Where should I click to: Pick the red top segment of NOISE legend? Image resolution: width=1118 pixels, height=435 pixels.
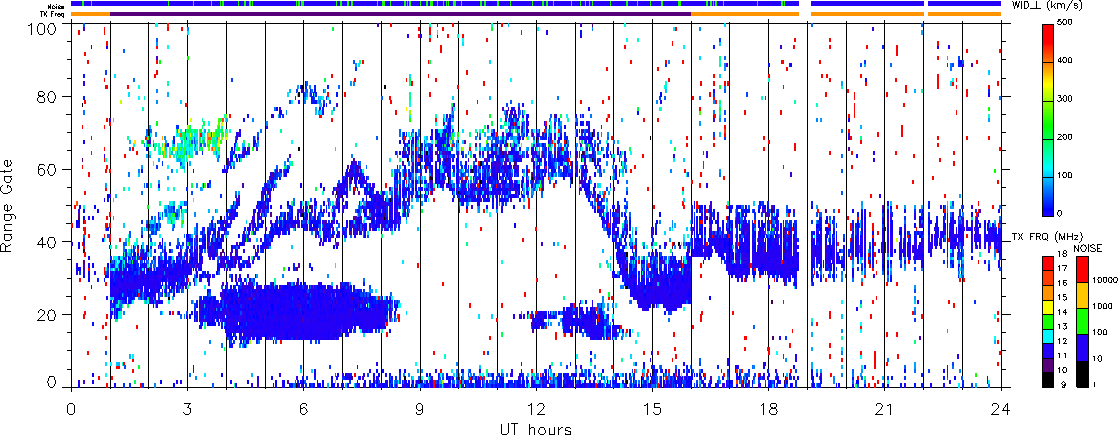(x=1082, y=269)
